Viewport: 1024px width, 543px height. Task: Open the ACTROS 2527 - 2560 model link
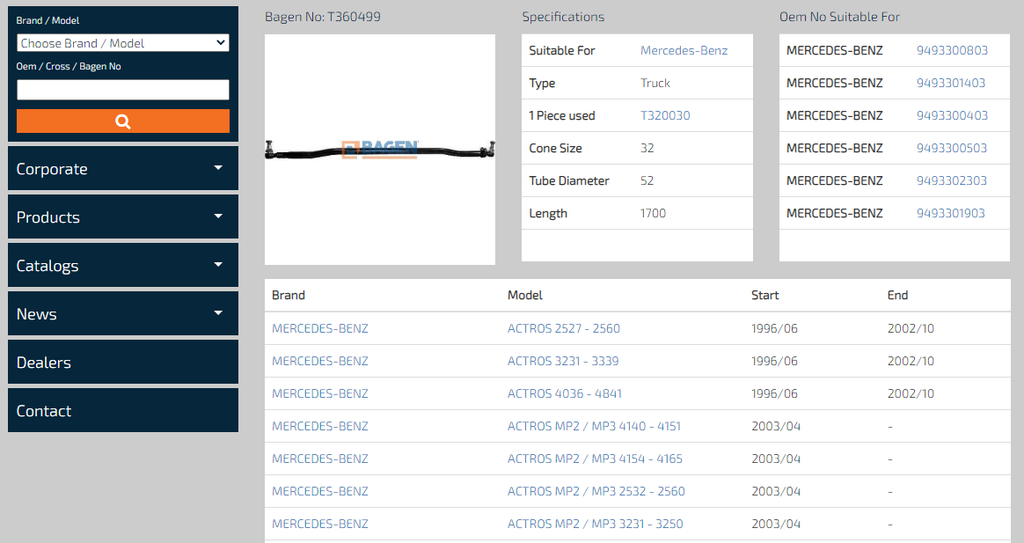click(563, 329)
